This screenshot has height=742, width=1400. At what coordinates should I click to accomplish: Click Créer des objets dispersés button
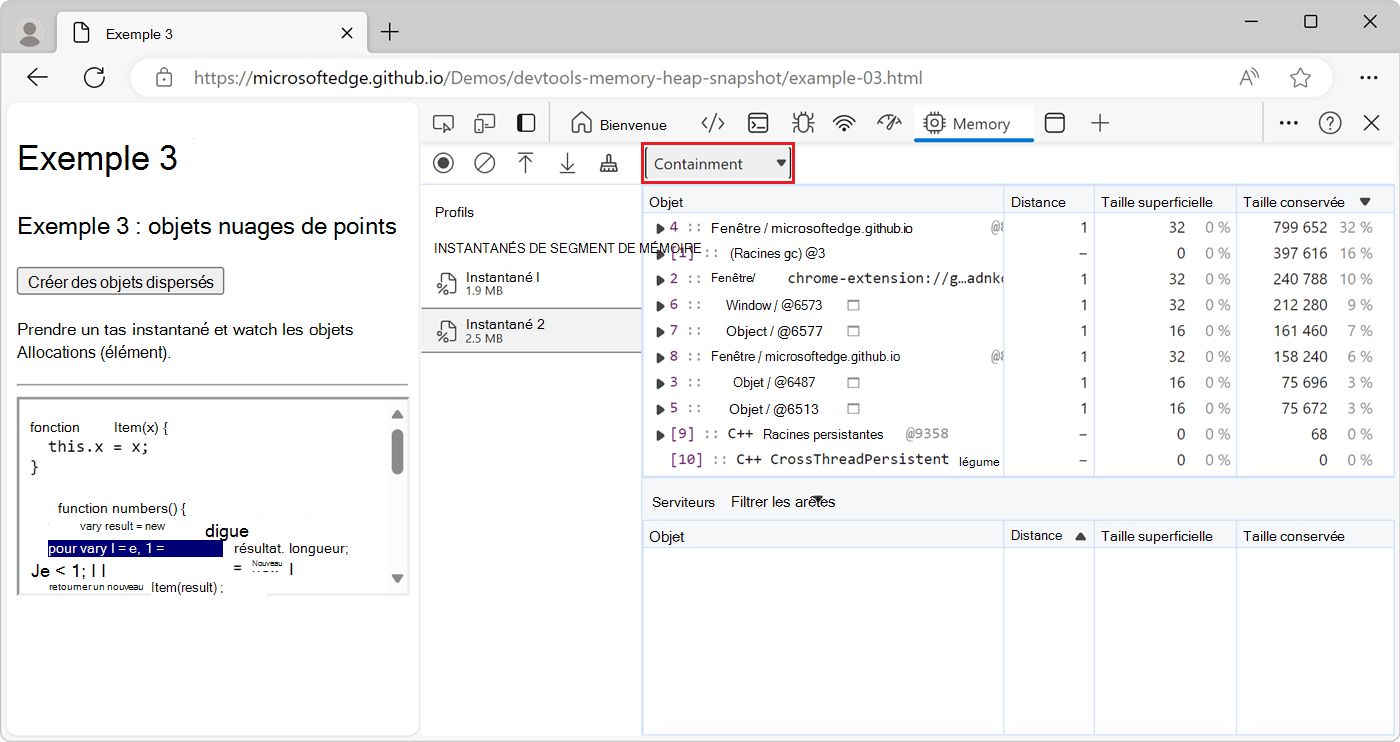pos(121,282)
